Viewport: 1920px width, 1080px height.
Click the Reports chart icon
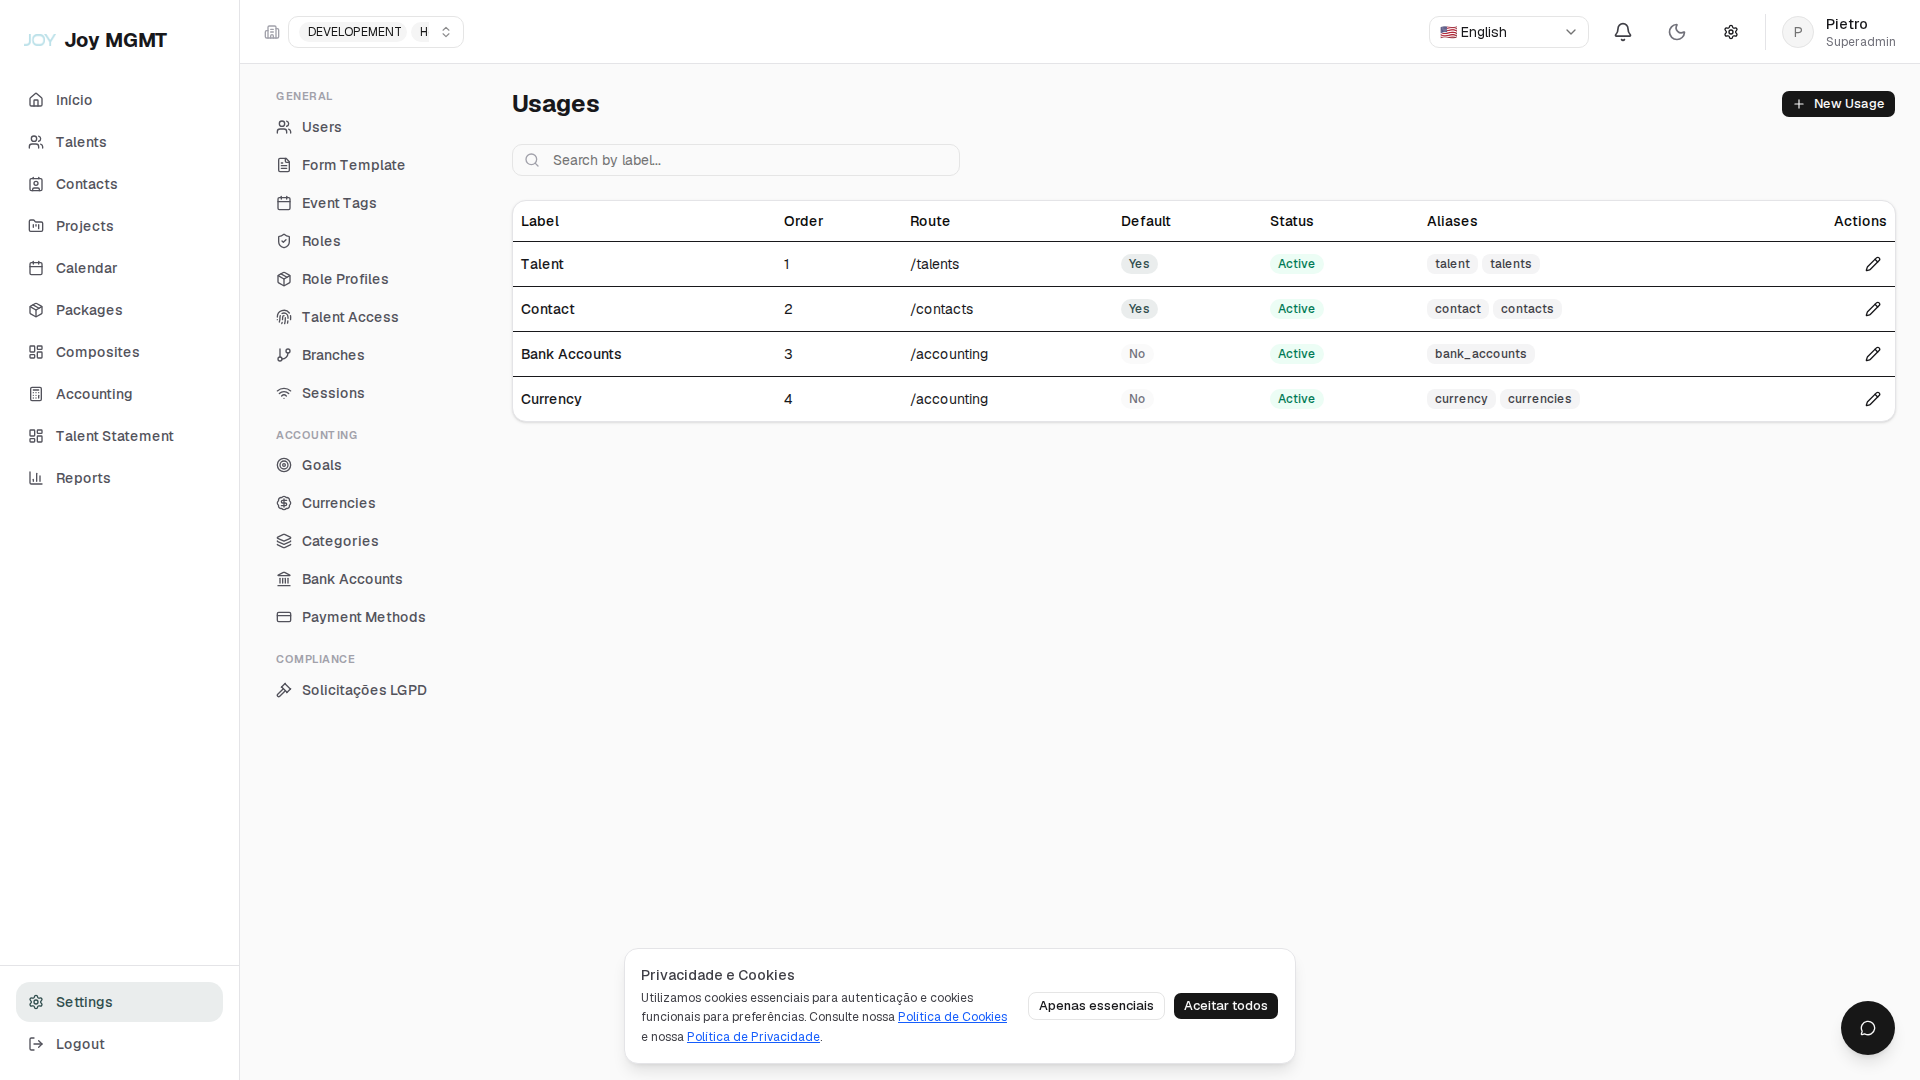(36, 478)
